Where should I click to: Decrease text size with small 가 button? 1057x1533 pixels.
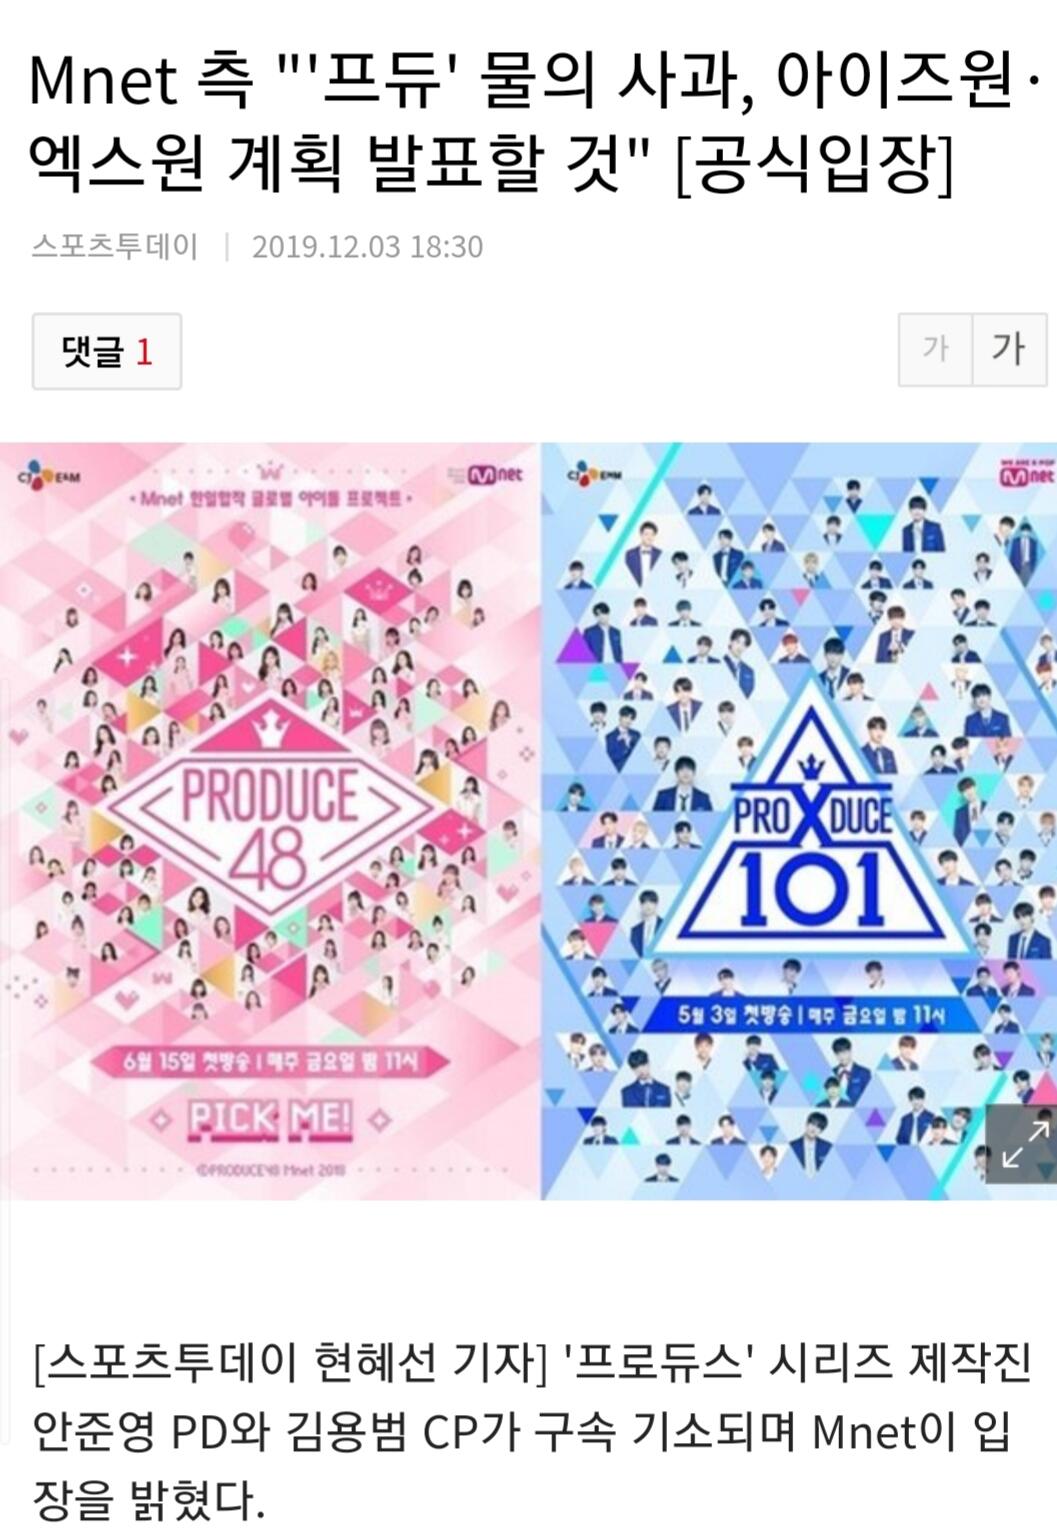coord(935,349)
